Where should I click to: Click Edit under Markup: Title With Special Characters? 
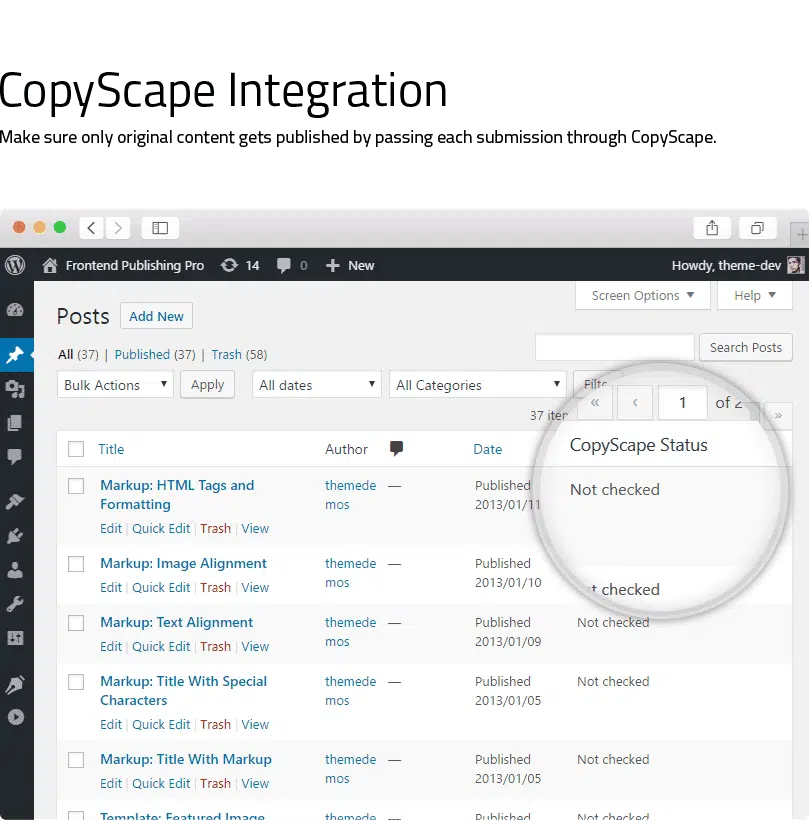point(111,724)
